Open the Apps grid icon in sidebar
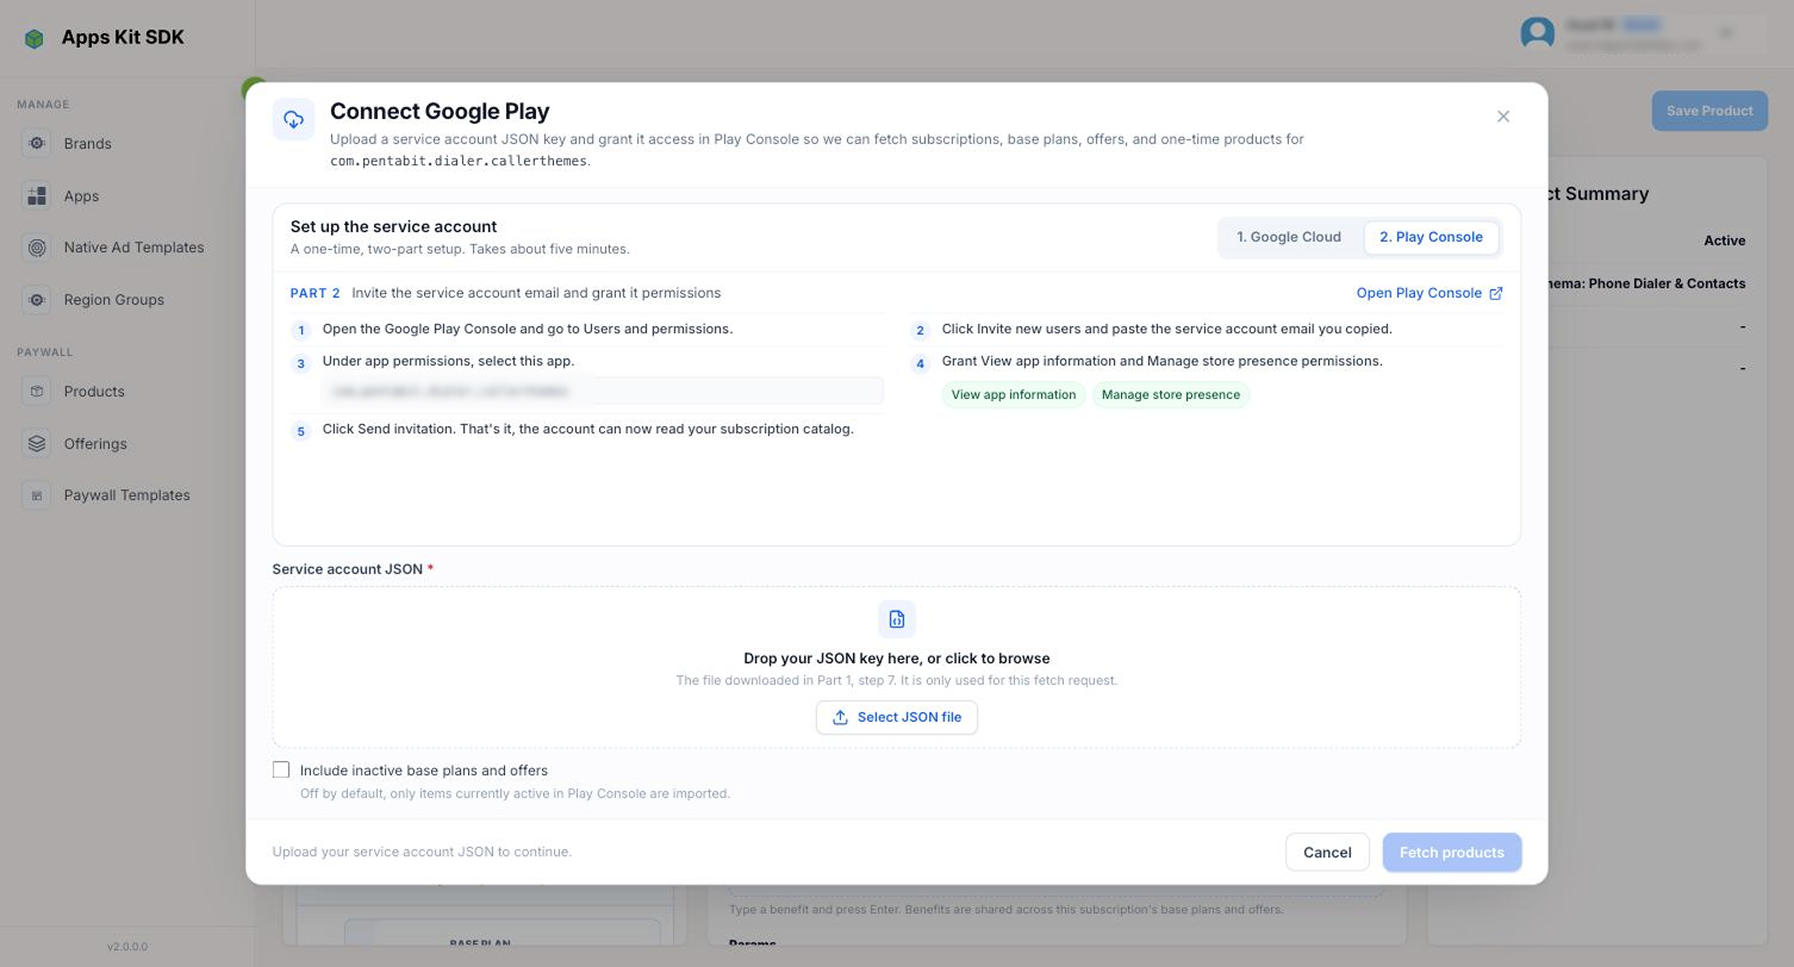 (x=37, y=195)
